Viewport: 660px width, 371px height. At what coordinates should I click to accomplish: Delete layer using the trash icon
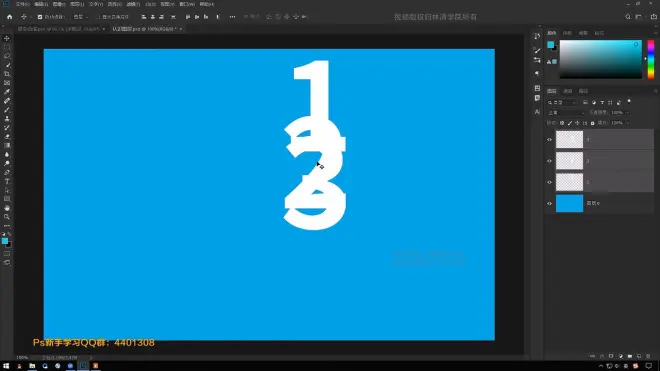648,356
